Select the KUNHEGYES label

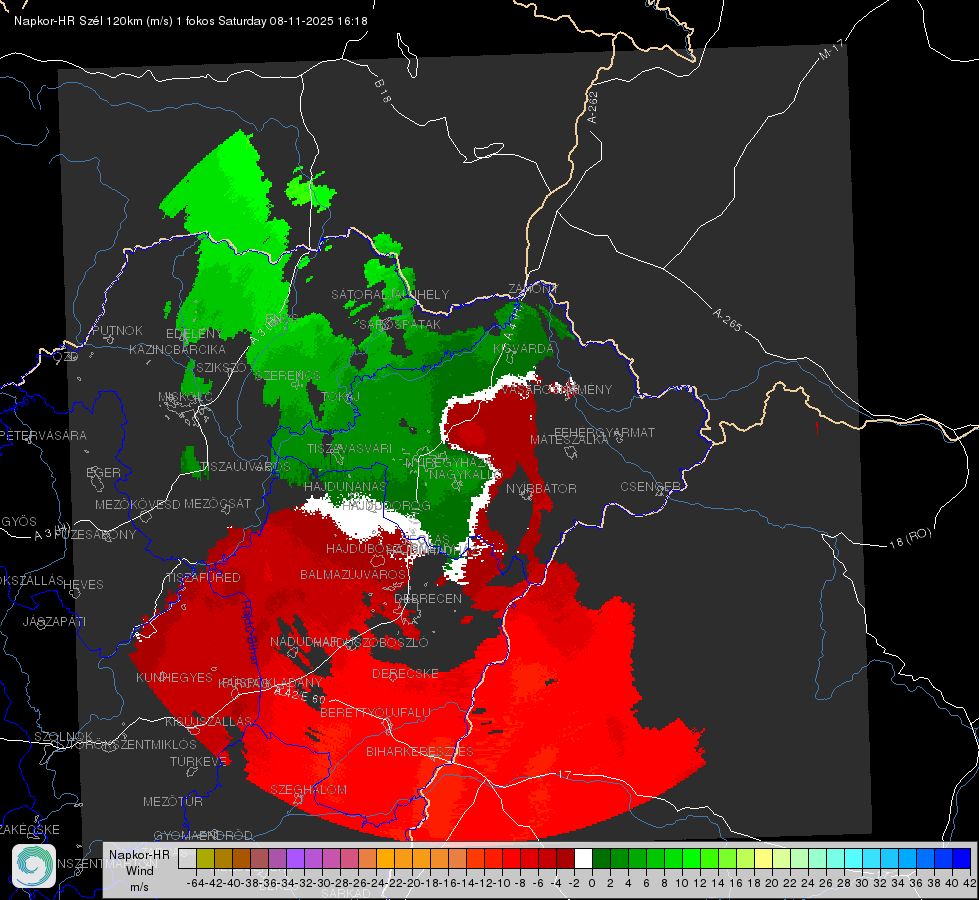click(x=174, y=678)
